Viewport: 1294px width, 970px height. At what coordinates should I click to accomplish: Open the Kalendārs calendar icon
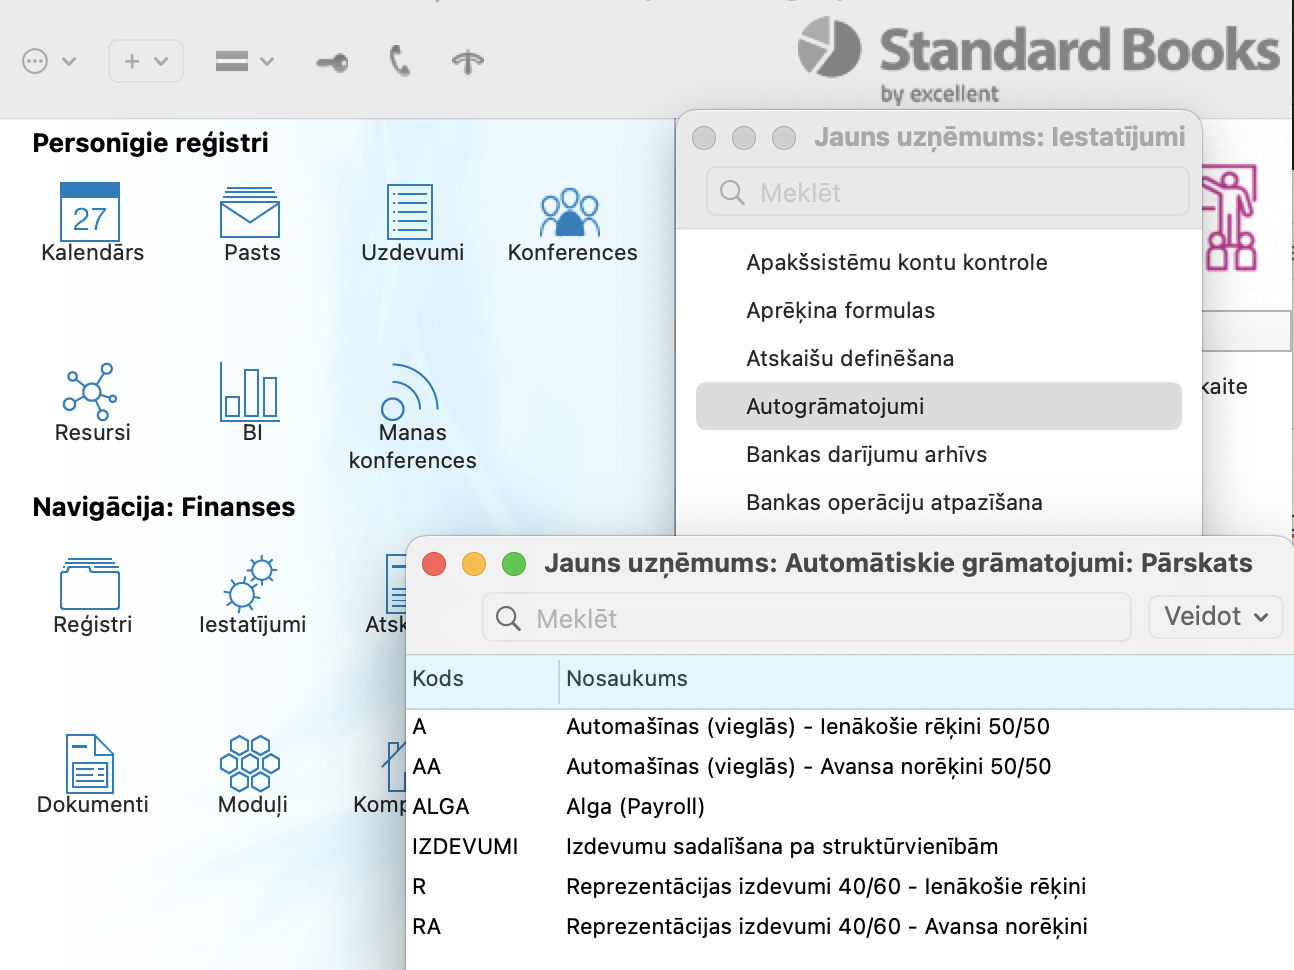(x=90, y=212)
